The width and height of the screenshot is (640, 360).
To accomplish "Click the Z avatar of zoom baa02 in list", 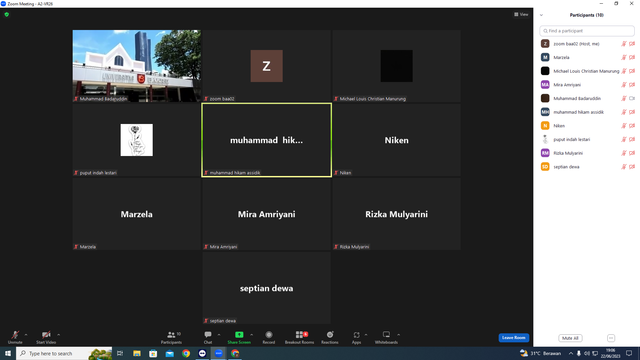I will coord(545,44).
